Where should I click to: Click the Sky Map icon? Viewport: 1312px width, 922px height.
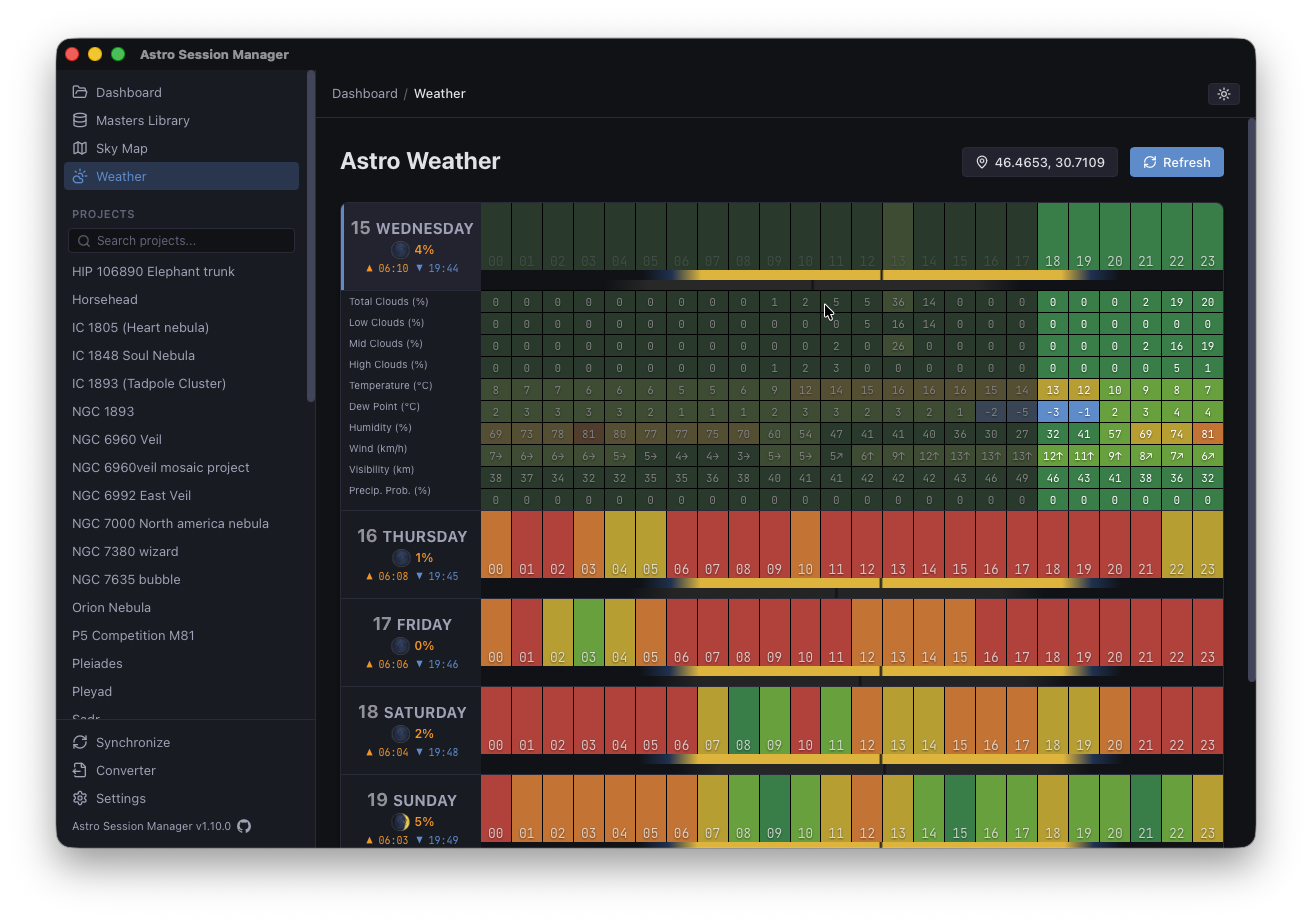pyautogui.click(x=80, y=148)
